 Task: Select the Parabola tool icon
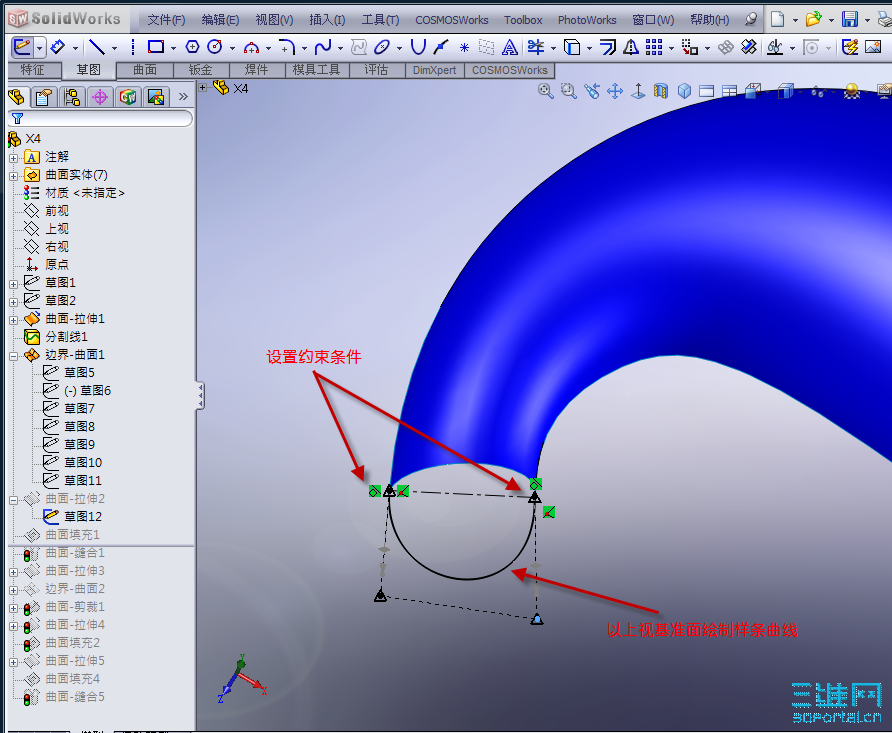click(x=418, y=47)
